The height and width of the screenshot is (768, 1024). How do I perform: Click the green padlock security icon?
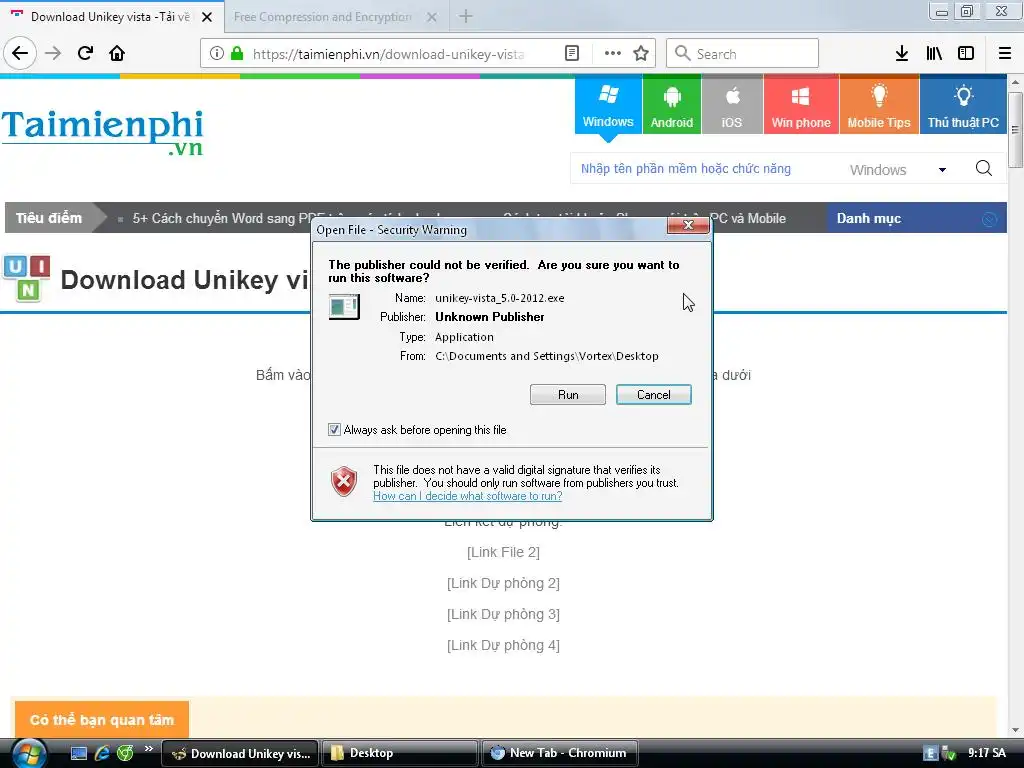pos(237,54)
